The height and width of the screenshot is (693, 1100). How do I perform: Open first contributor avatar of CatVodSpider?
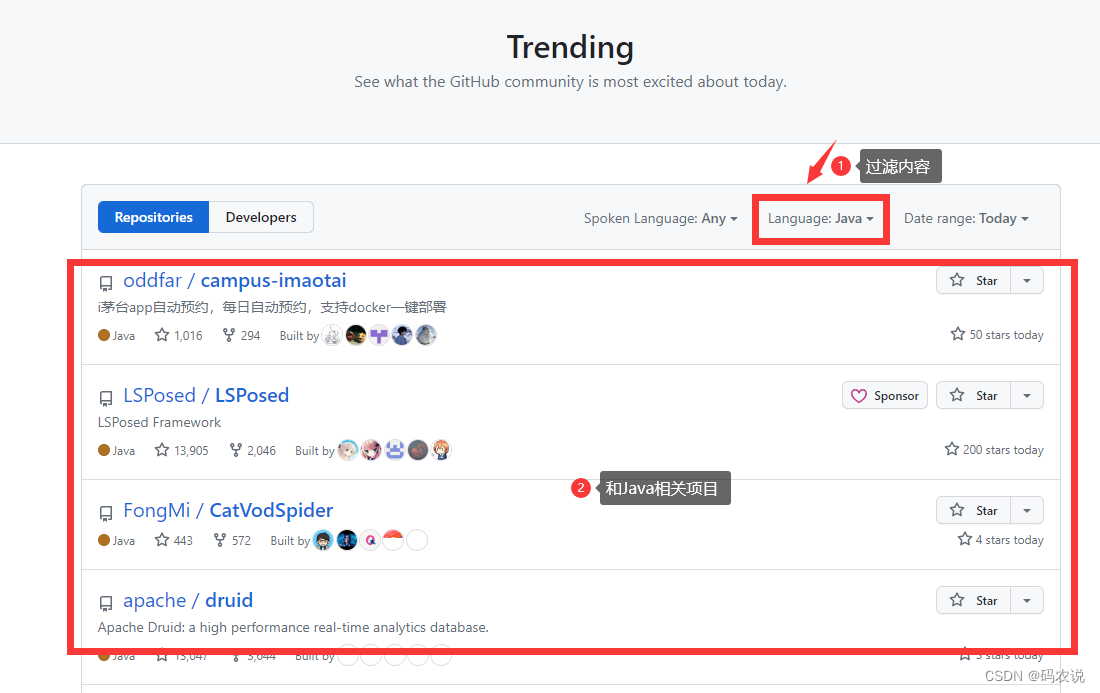click(323, 540)
